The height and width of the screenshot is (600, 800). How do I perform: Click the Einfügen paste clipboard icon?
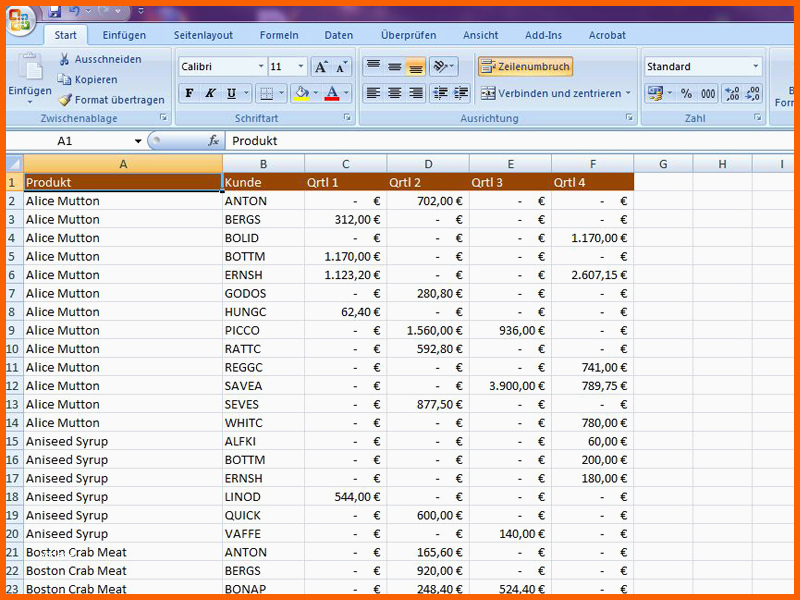[30, 67]
